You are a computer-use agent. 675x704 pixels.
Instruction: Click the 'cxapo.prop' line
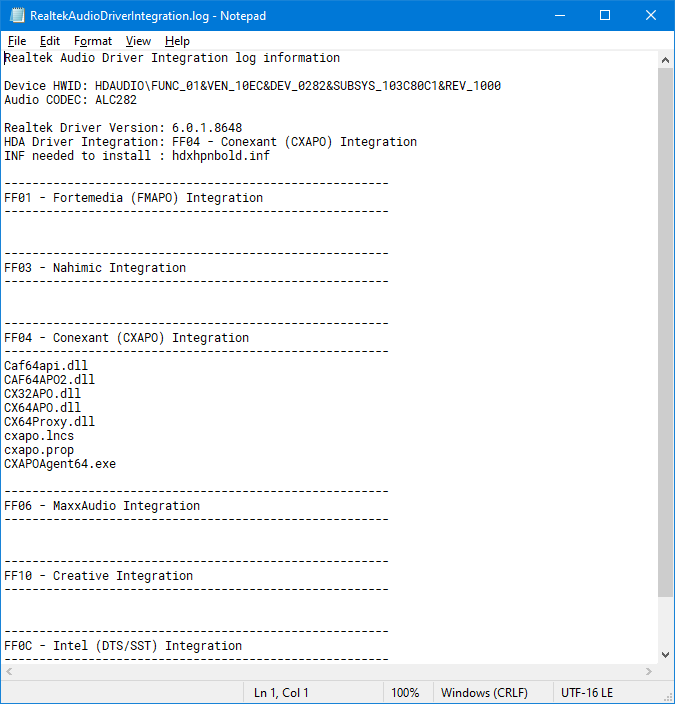(39, 450)
